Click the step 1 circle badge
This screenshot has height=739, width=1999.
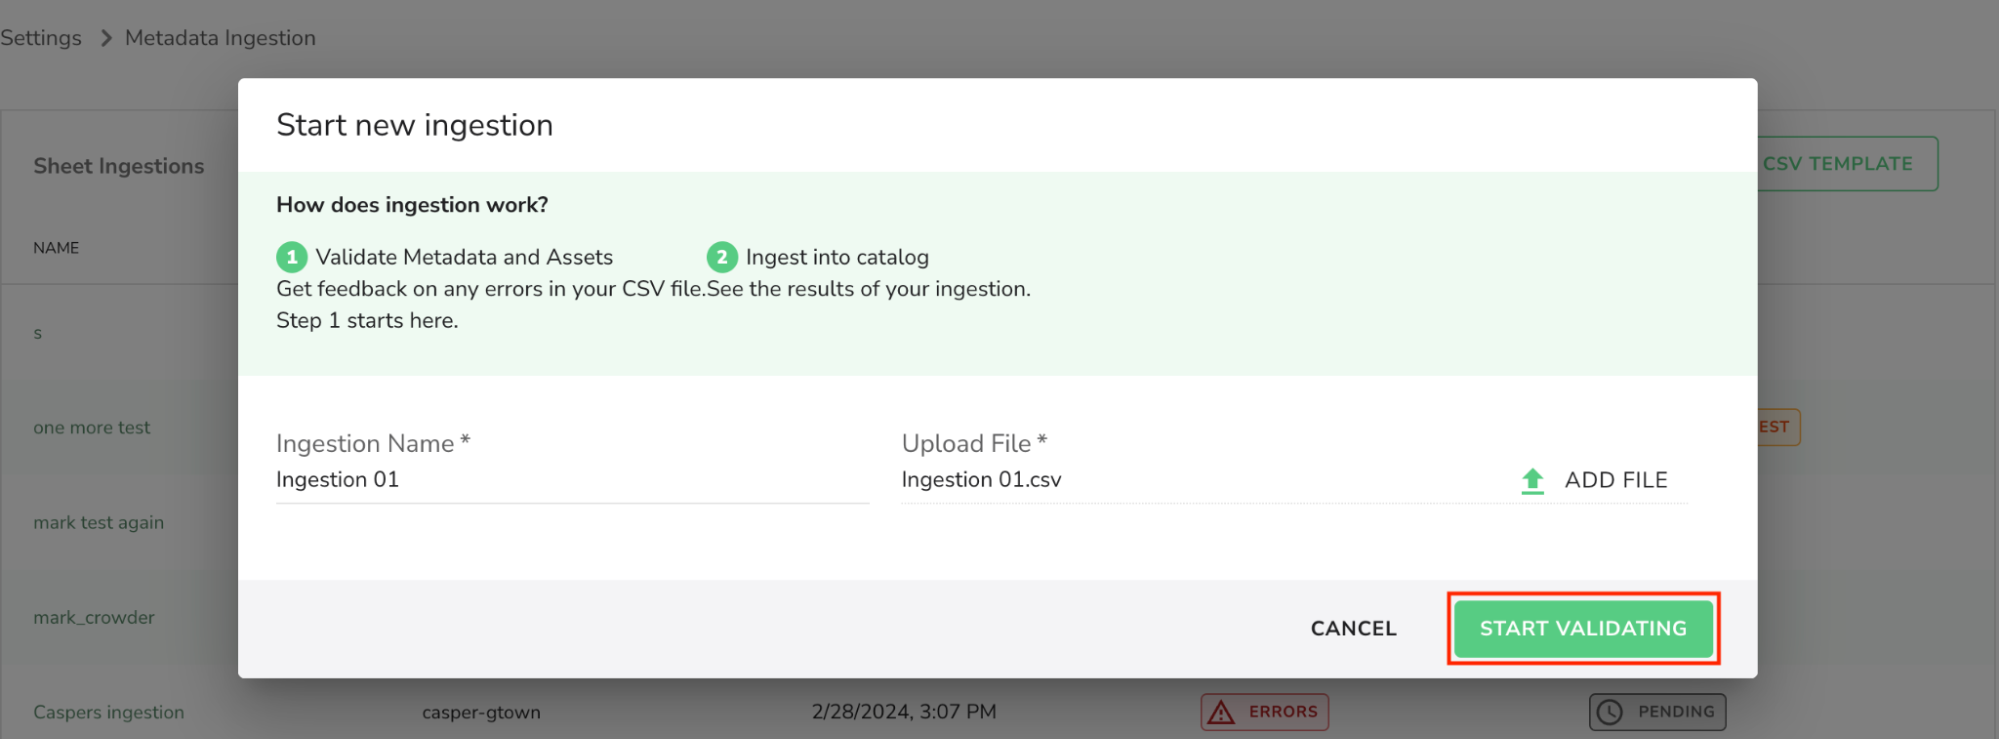coord(291,257)
